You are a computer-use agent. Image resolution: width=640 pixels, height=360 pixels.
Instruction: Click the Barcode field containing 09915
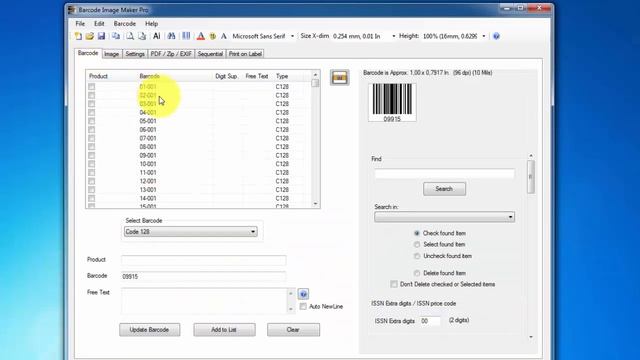point(203,276)
